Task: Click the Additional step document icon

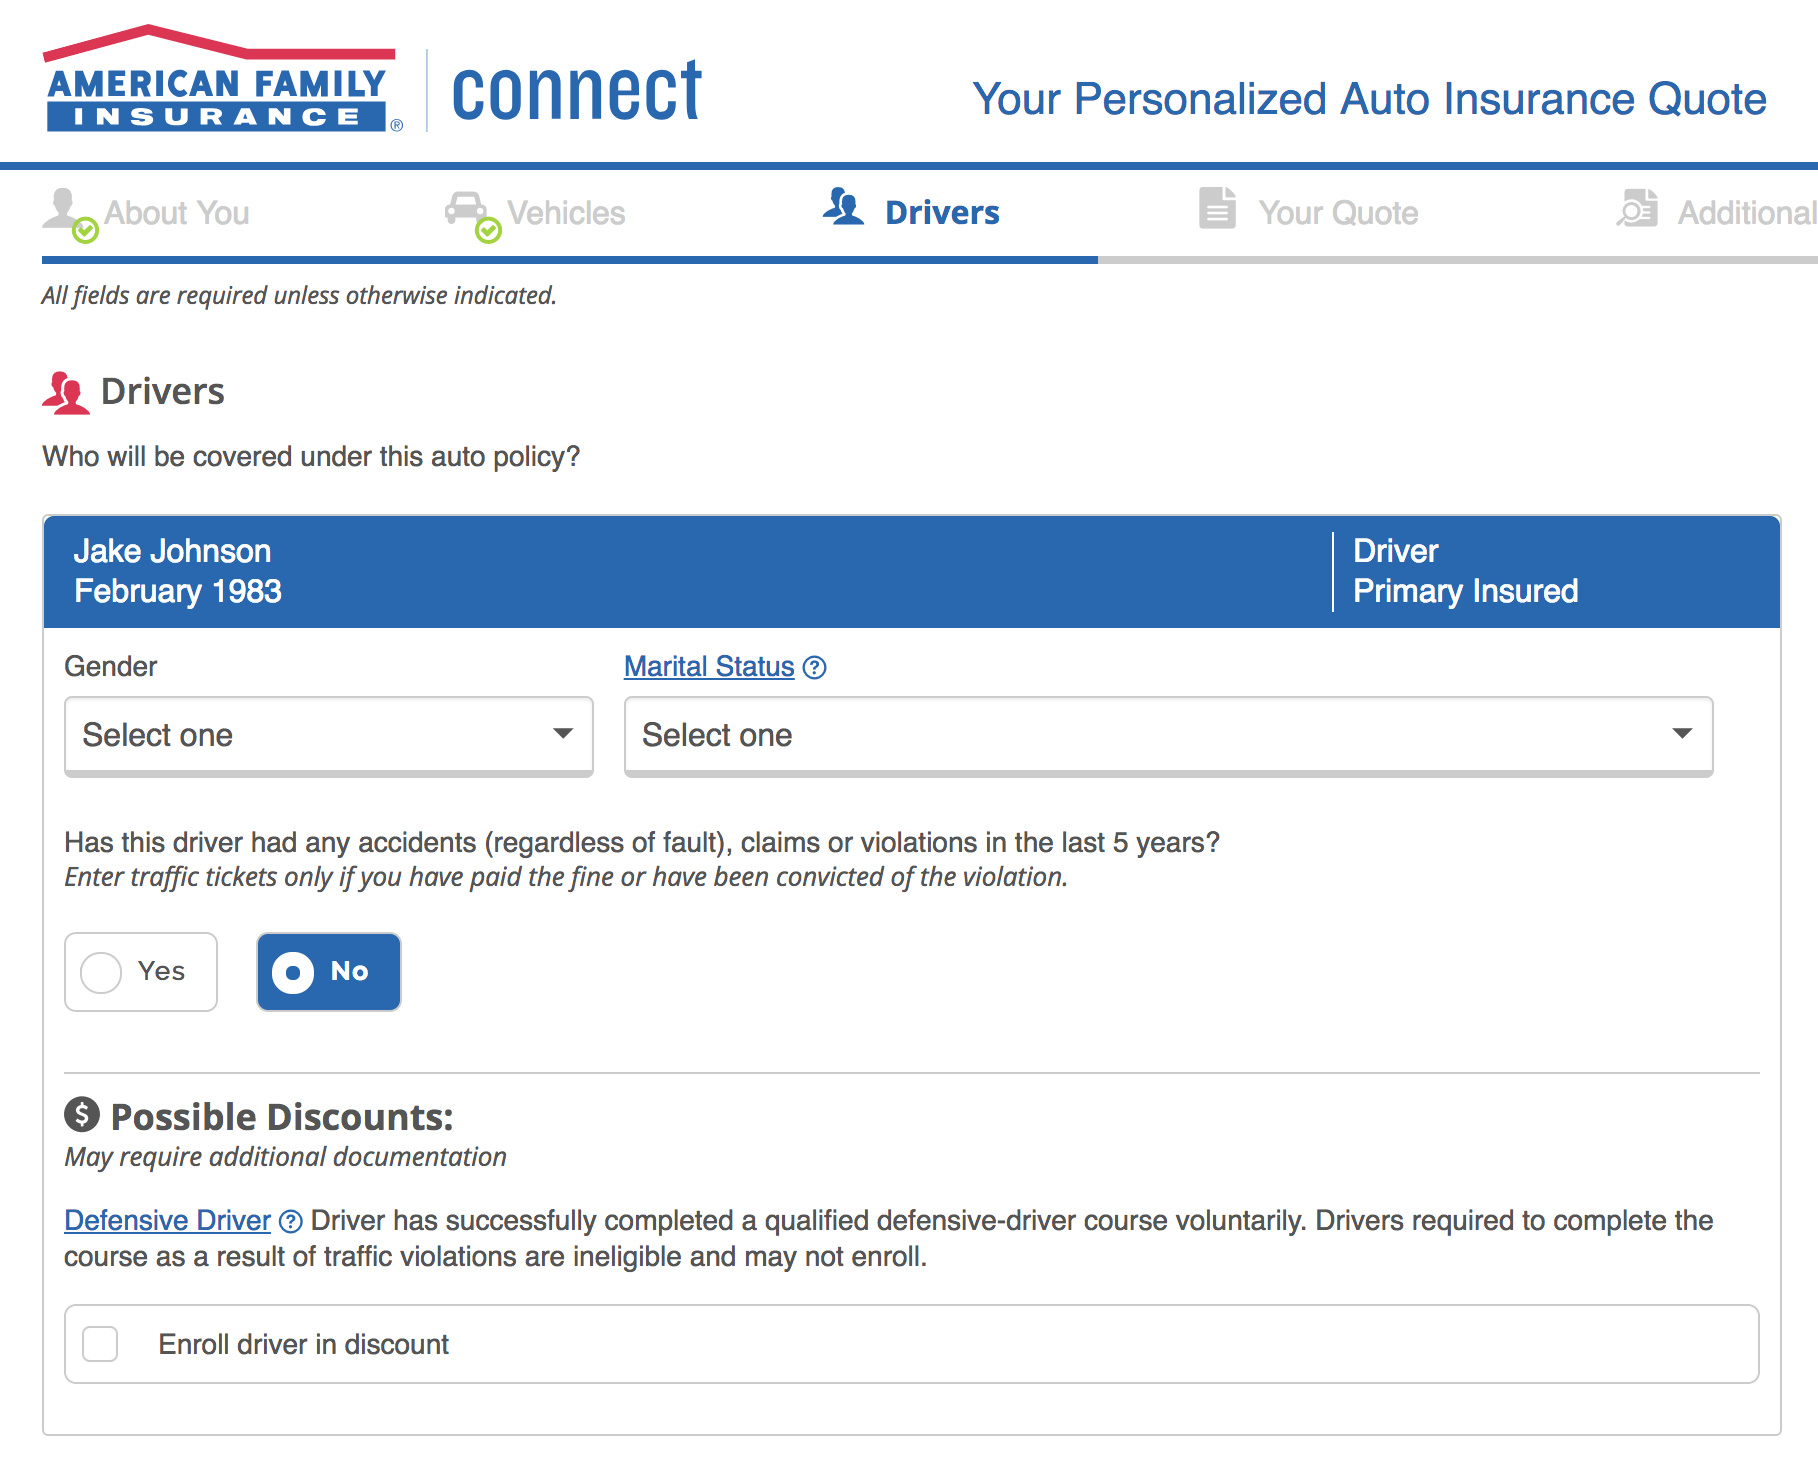Action: [1637, 209]
